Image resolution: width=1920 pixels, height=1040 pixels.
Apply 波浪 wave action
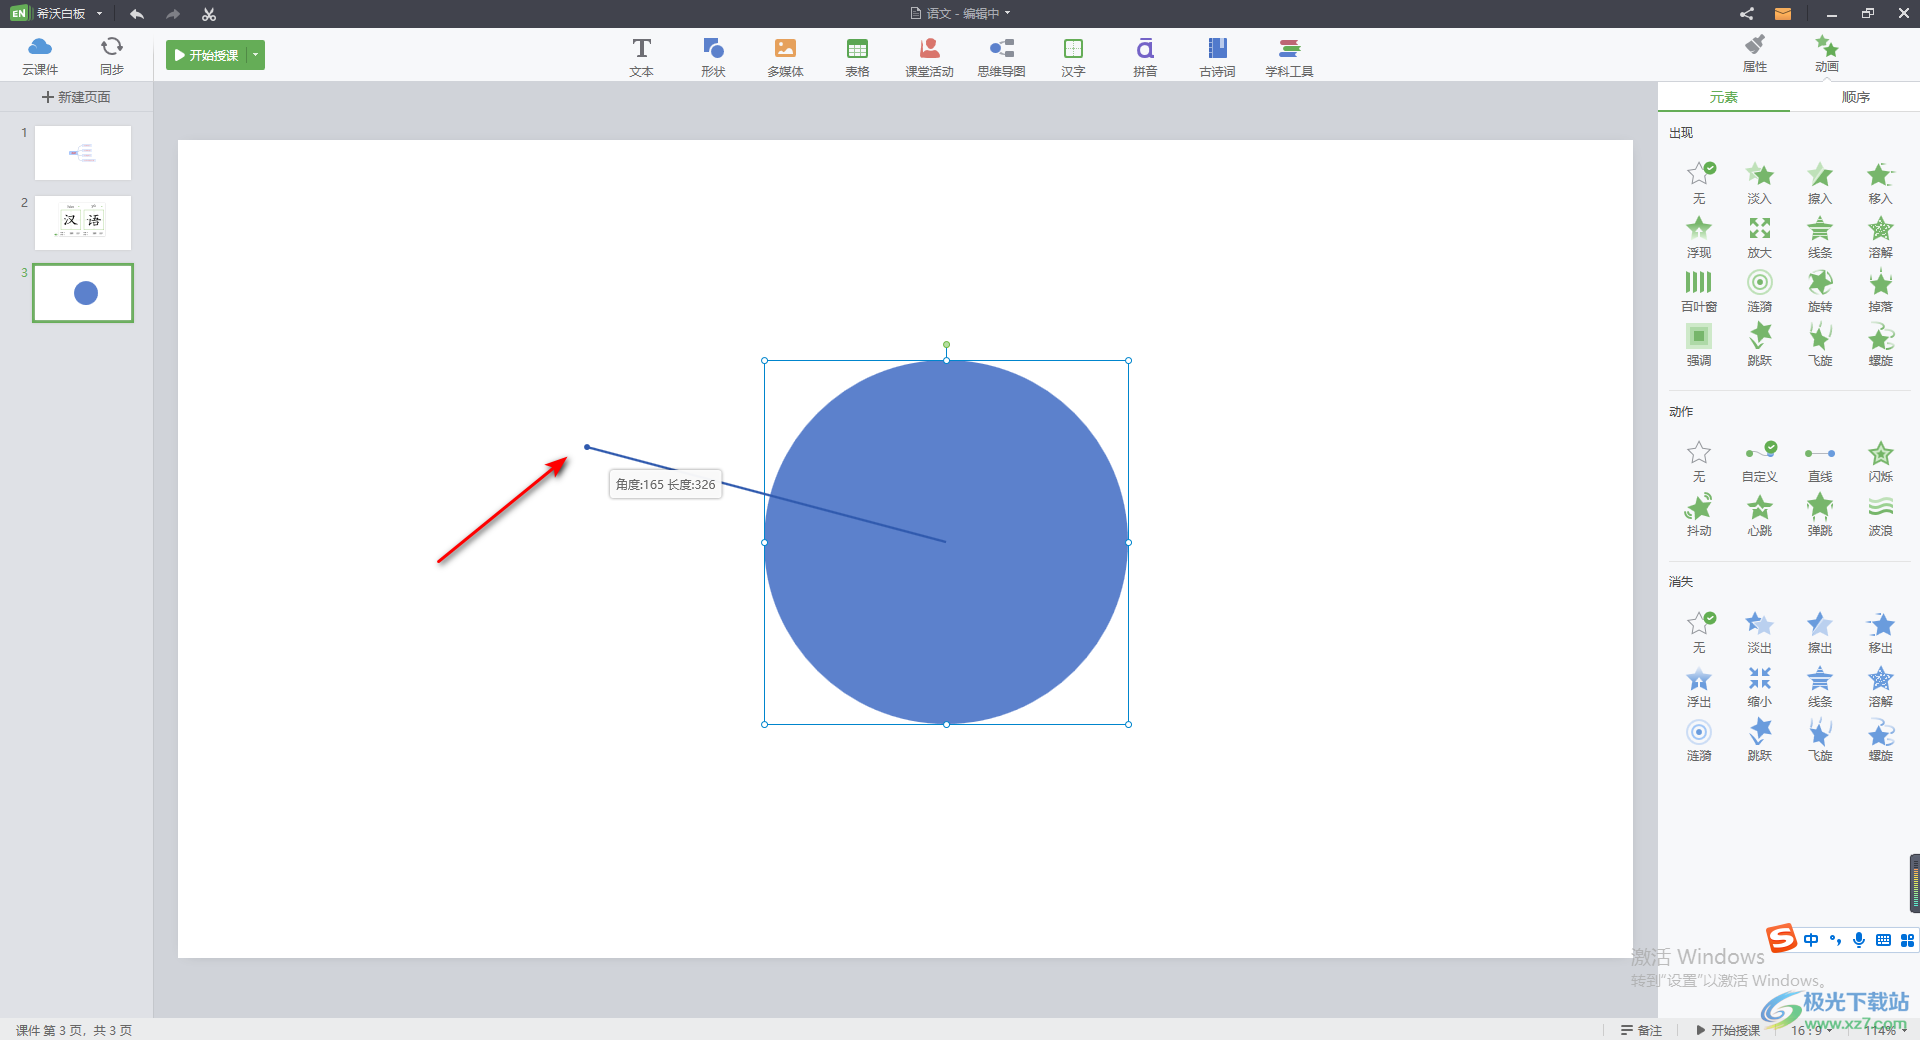1880,515
